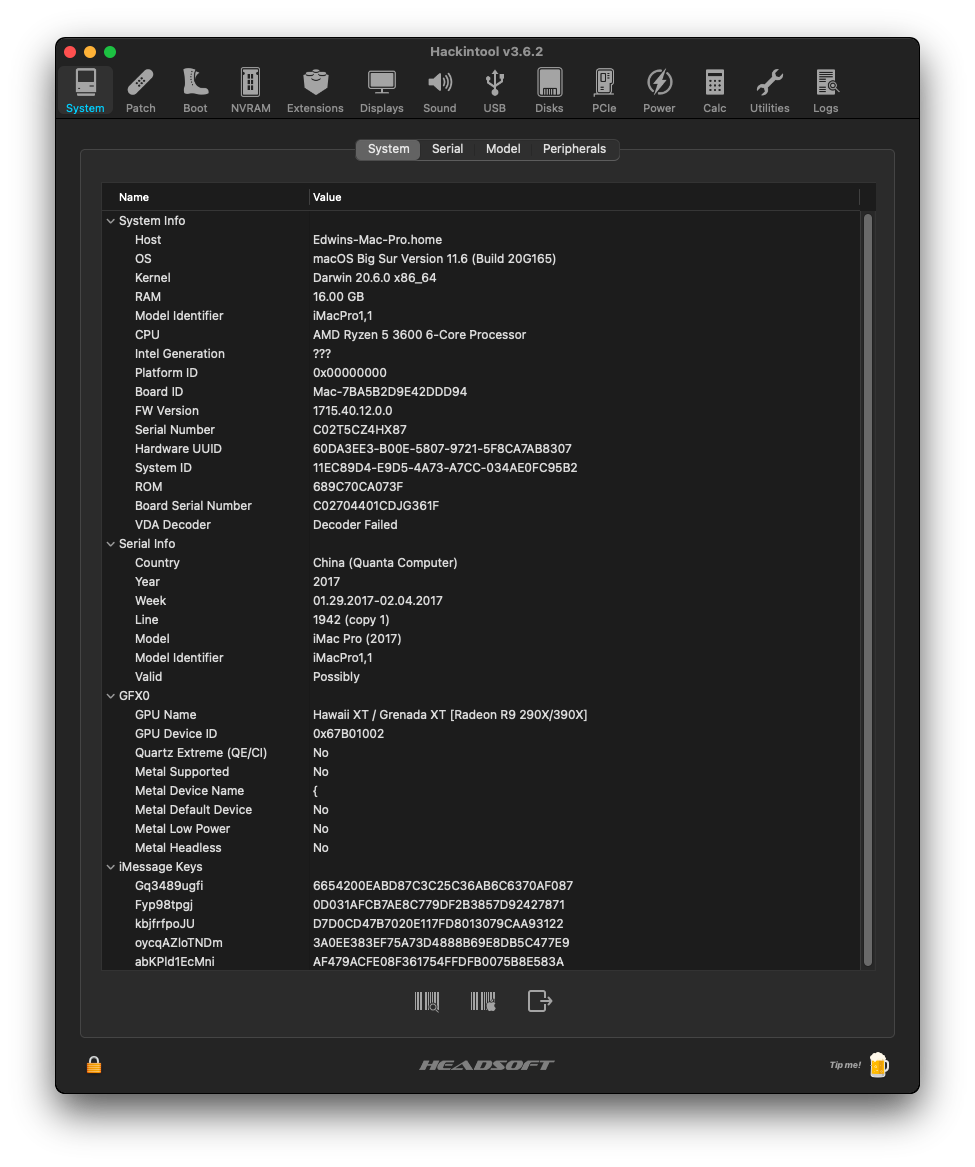This screenshot has width=975, height=1167.
Task: Collapse the GFX0 group
Action: (111, 696)
